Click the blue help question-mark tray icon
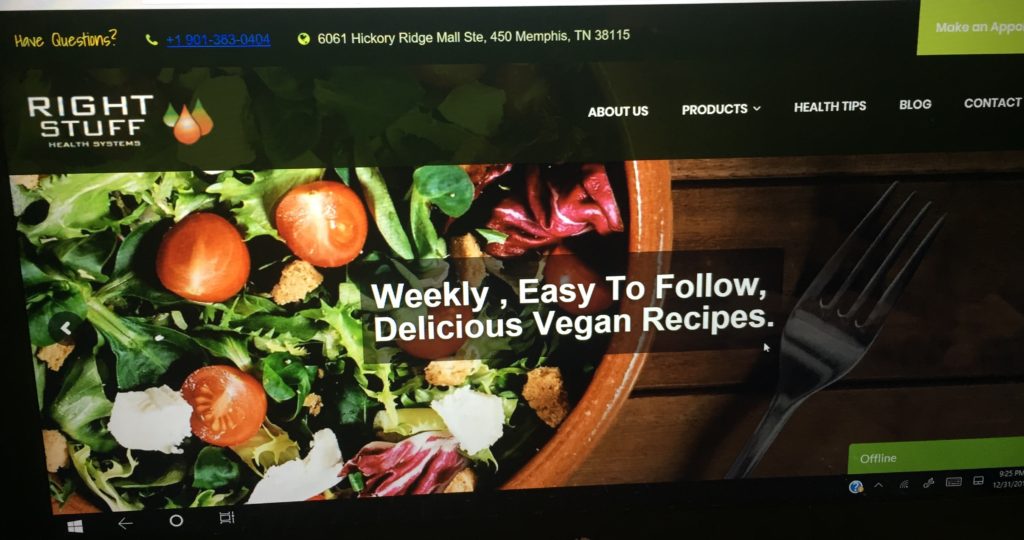The height and width of the screenshot is (540, 1024). click(856, 486)
